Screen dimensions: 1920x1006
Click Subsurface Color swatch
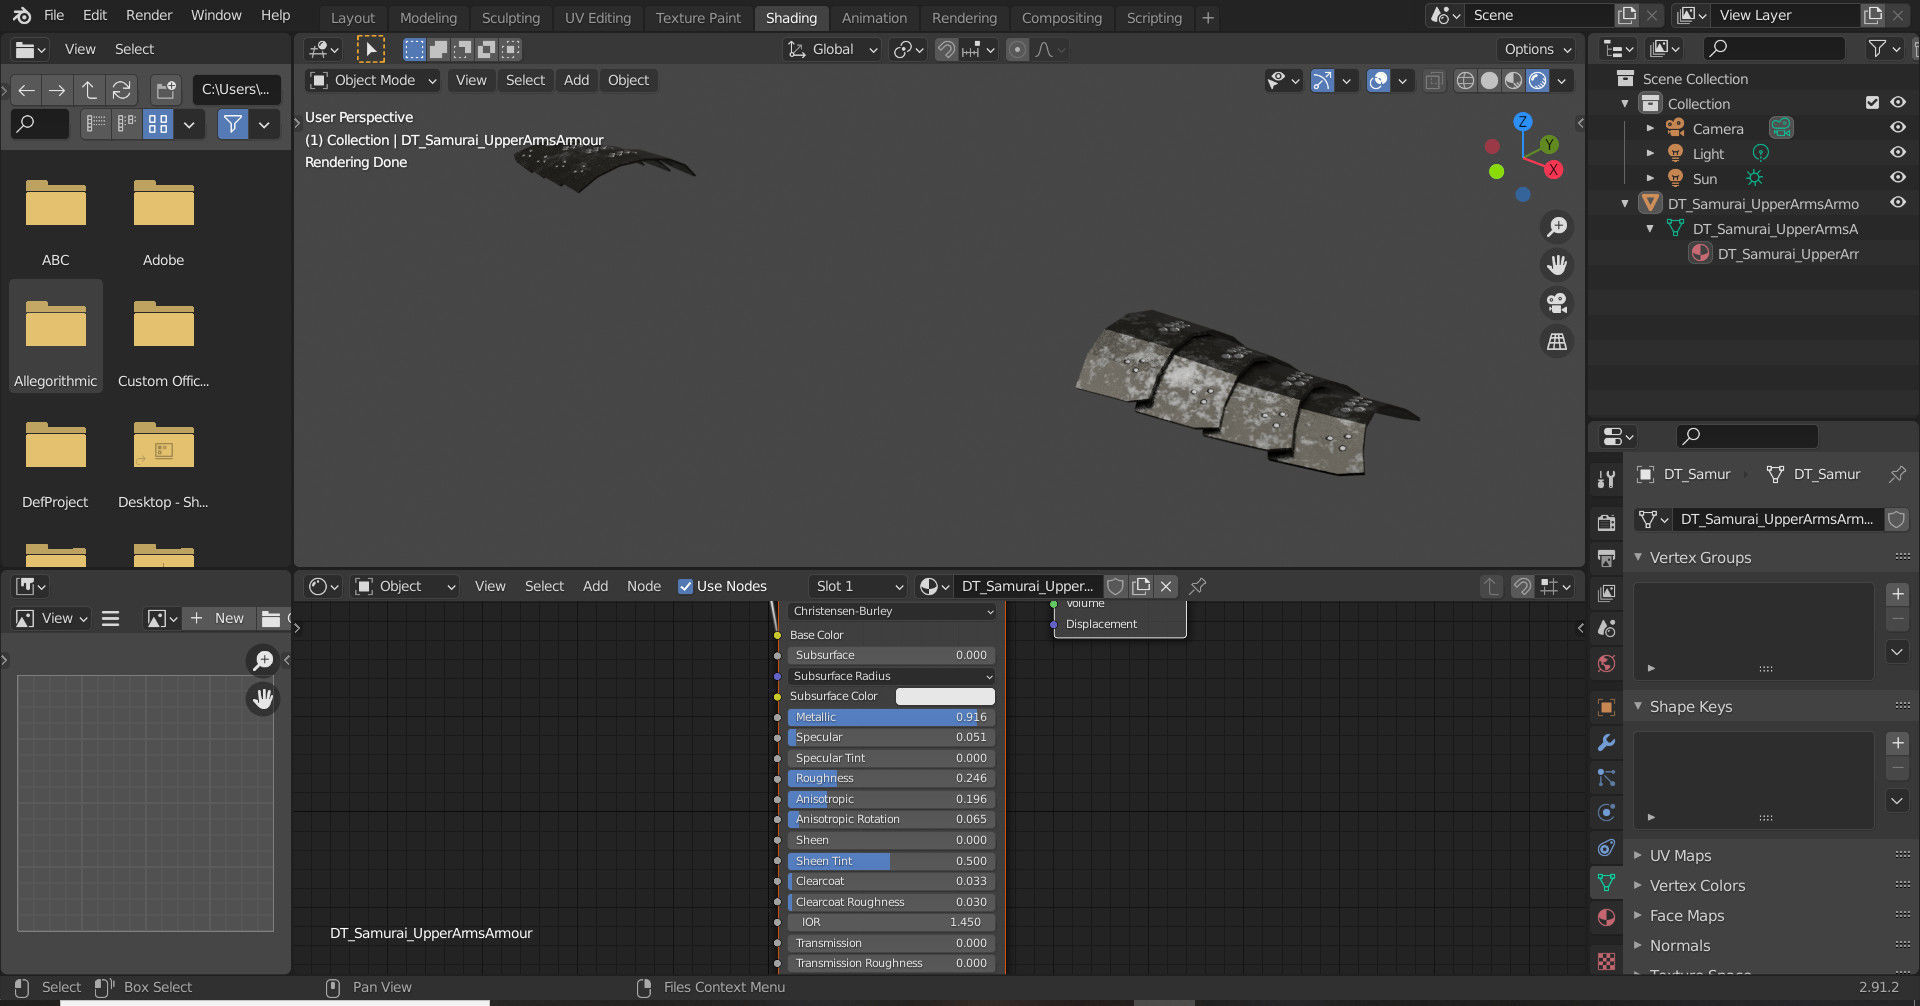tap(945, 697)
